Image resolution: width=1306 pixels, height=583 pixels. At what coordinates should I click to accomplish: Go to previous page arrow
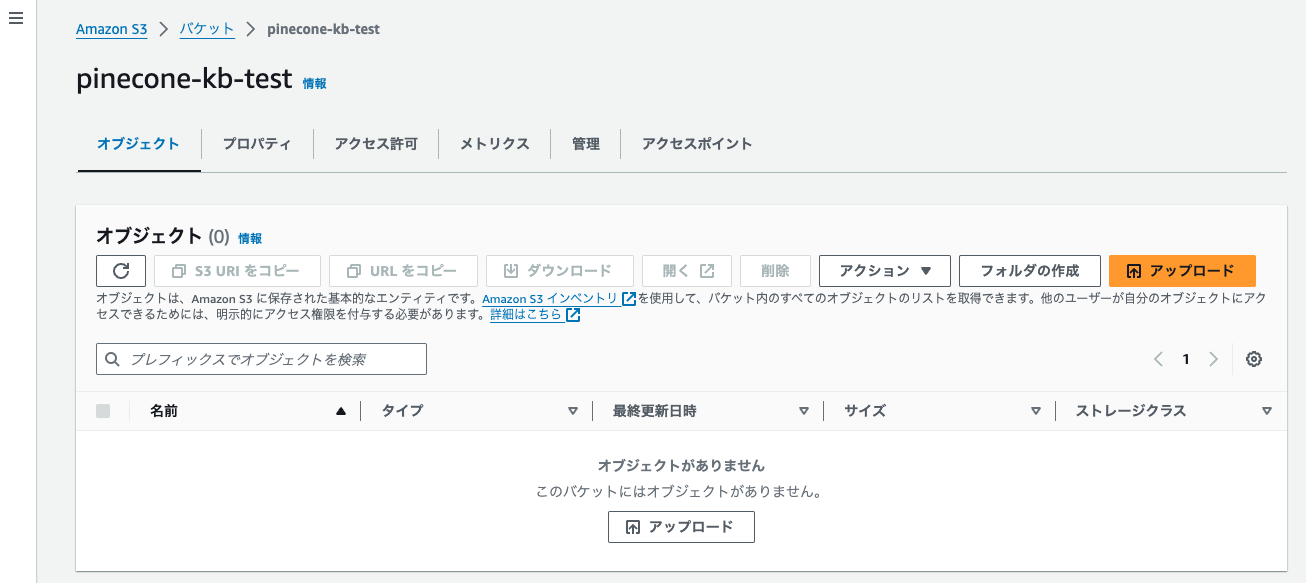click(x=1158, y=359)
